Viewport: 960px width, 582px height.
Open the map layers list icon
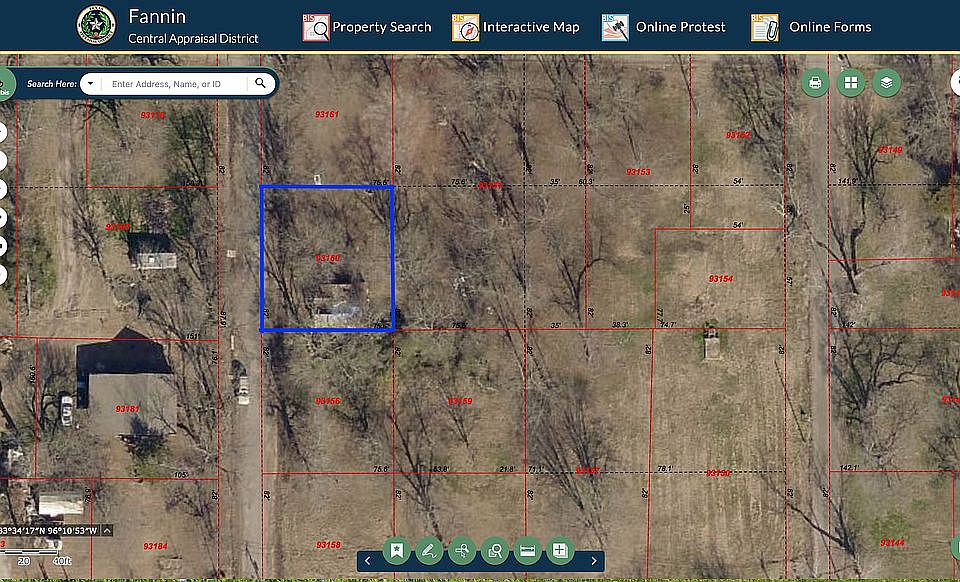pyautogui.click(x=887, y=83)
